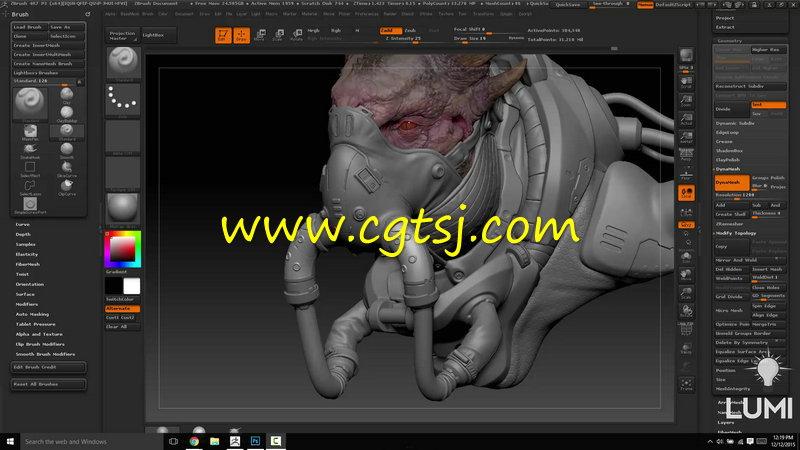Expand the Auto Masking section

[32, 314]
